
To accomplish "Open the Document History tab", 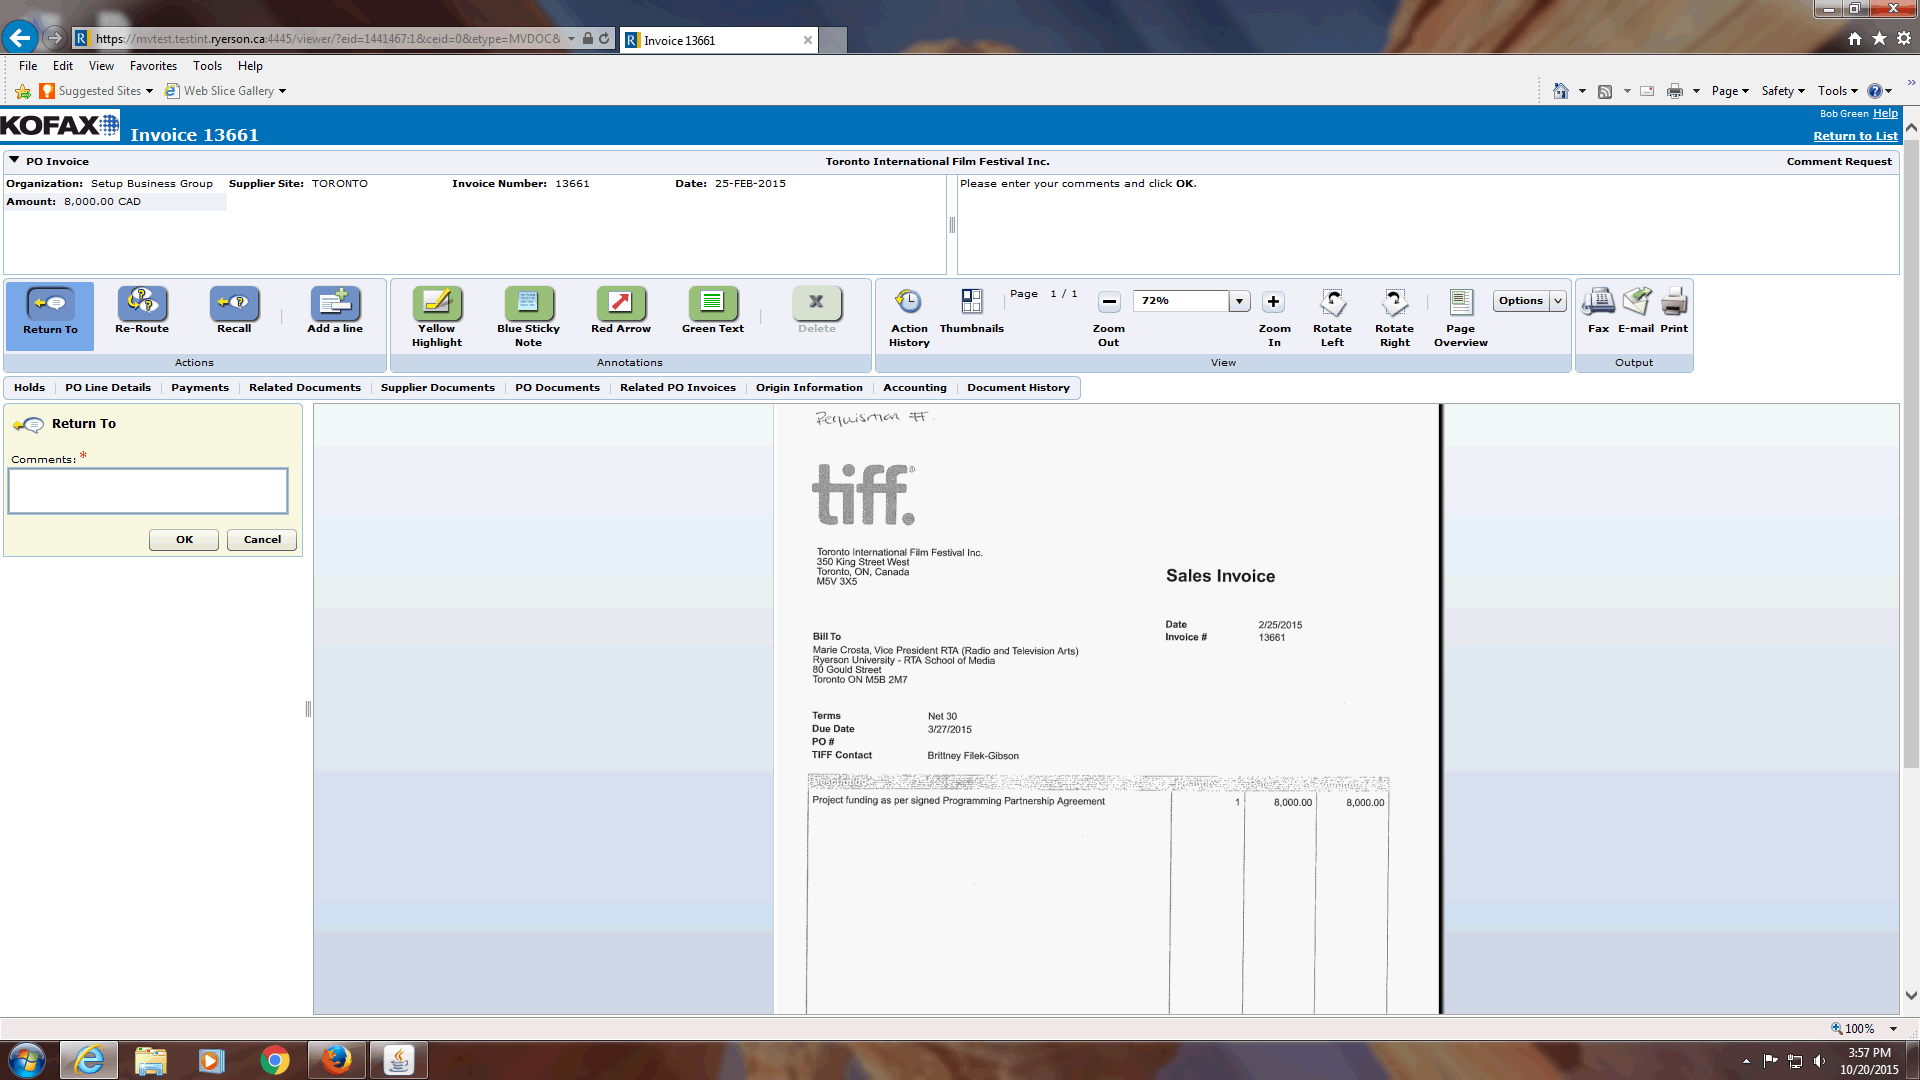I will tap(1018, 388).
